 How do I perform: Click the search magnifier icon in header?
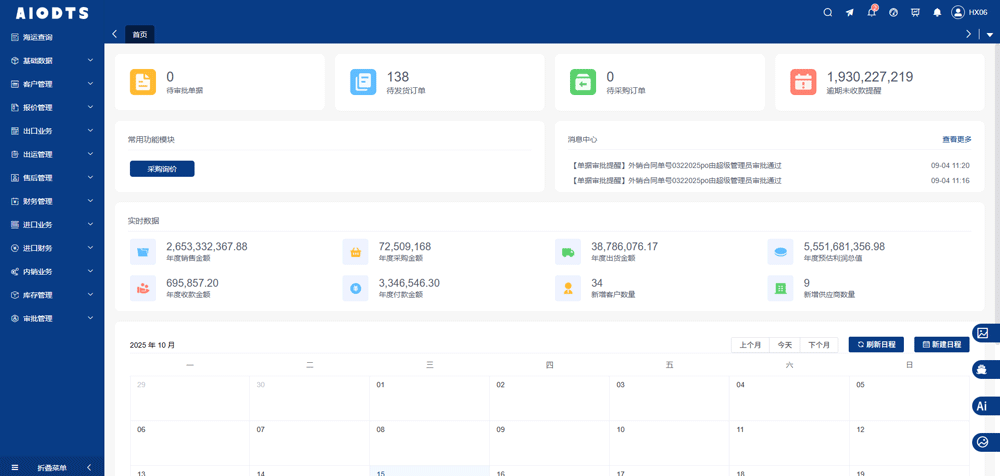(828, 13)
